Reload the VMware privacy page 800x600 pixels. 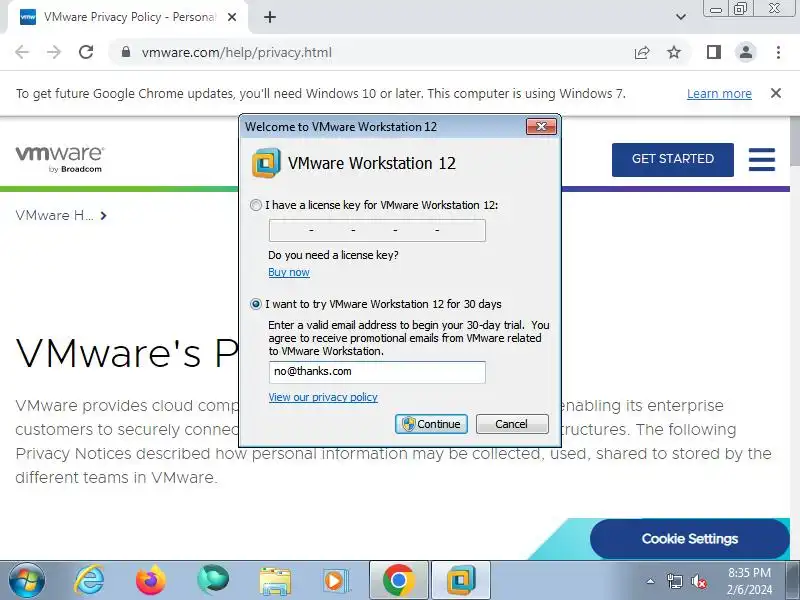(x=86, y=52)
